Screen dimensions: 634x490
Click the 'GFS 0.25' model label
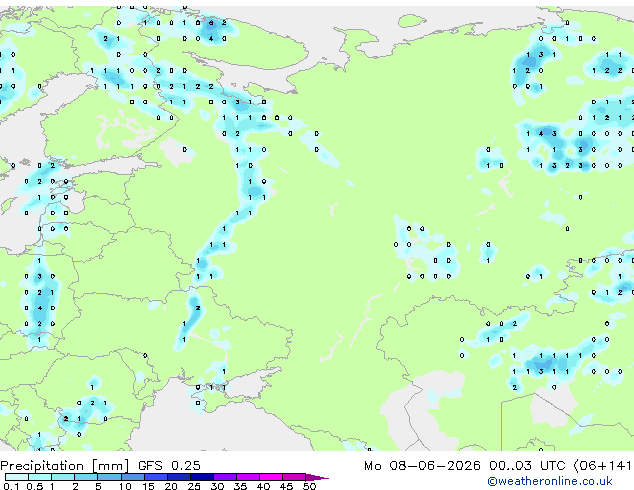coord(169,466)
